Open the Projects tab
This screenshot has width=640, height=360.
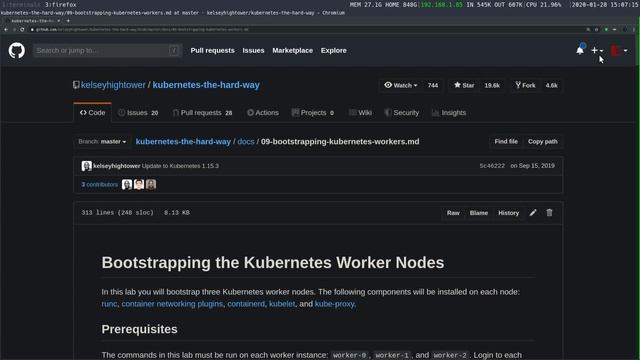click(313, 113)
